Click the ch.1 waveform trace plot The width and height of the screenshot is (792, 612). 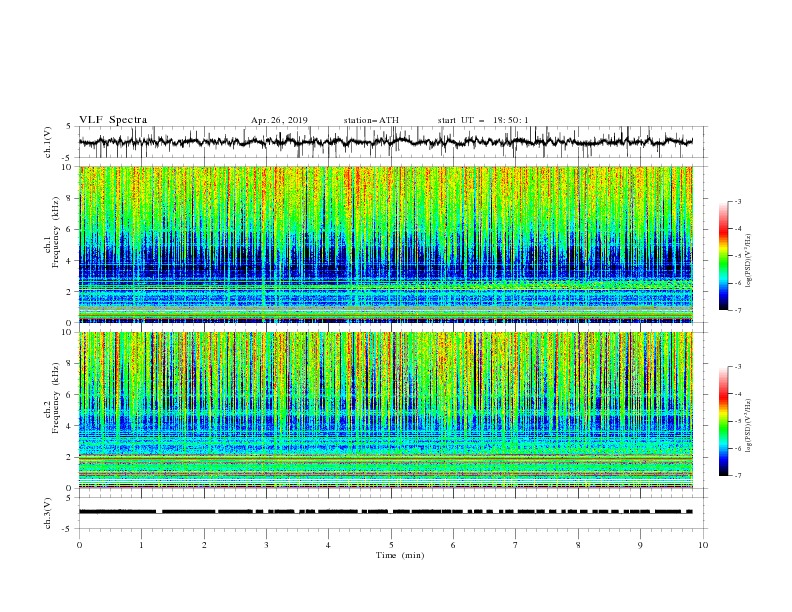[x=386, y=142]
